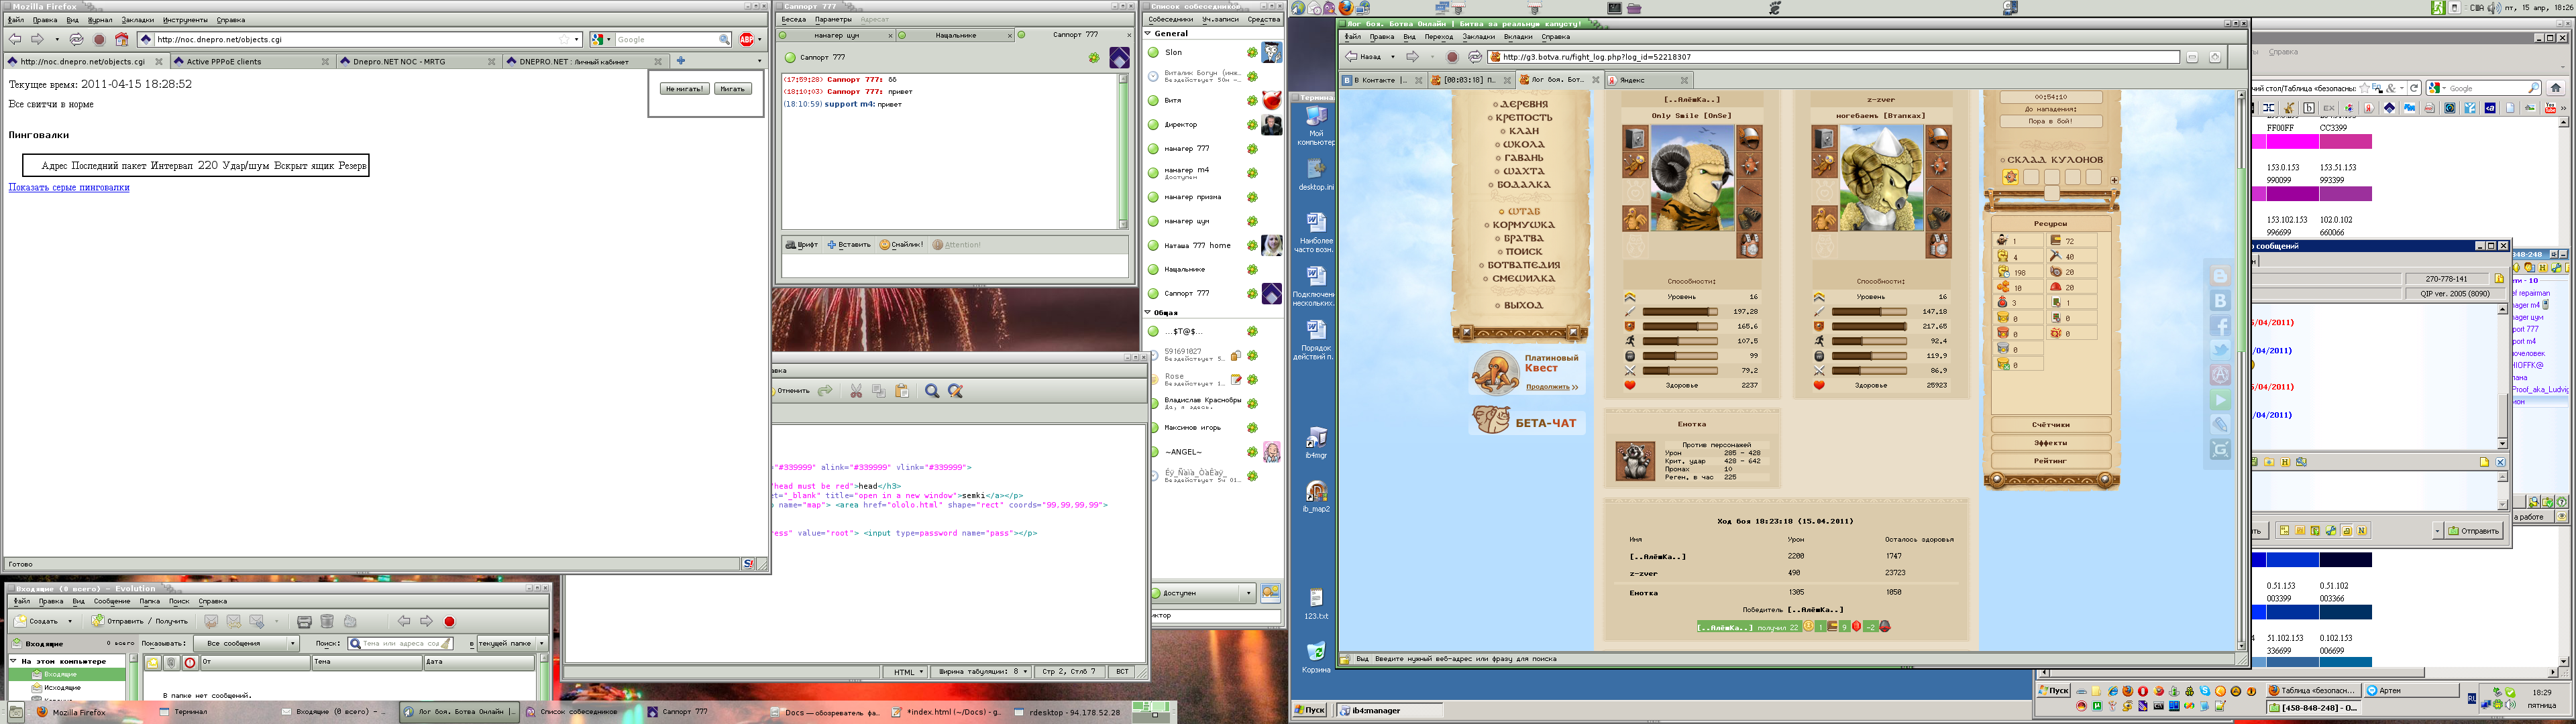Screen dimensions: 2576x724
Task: Click Evolution print icon in toolbar
Action: pyautogui.click(x=304, y=621)
